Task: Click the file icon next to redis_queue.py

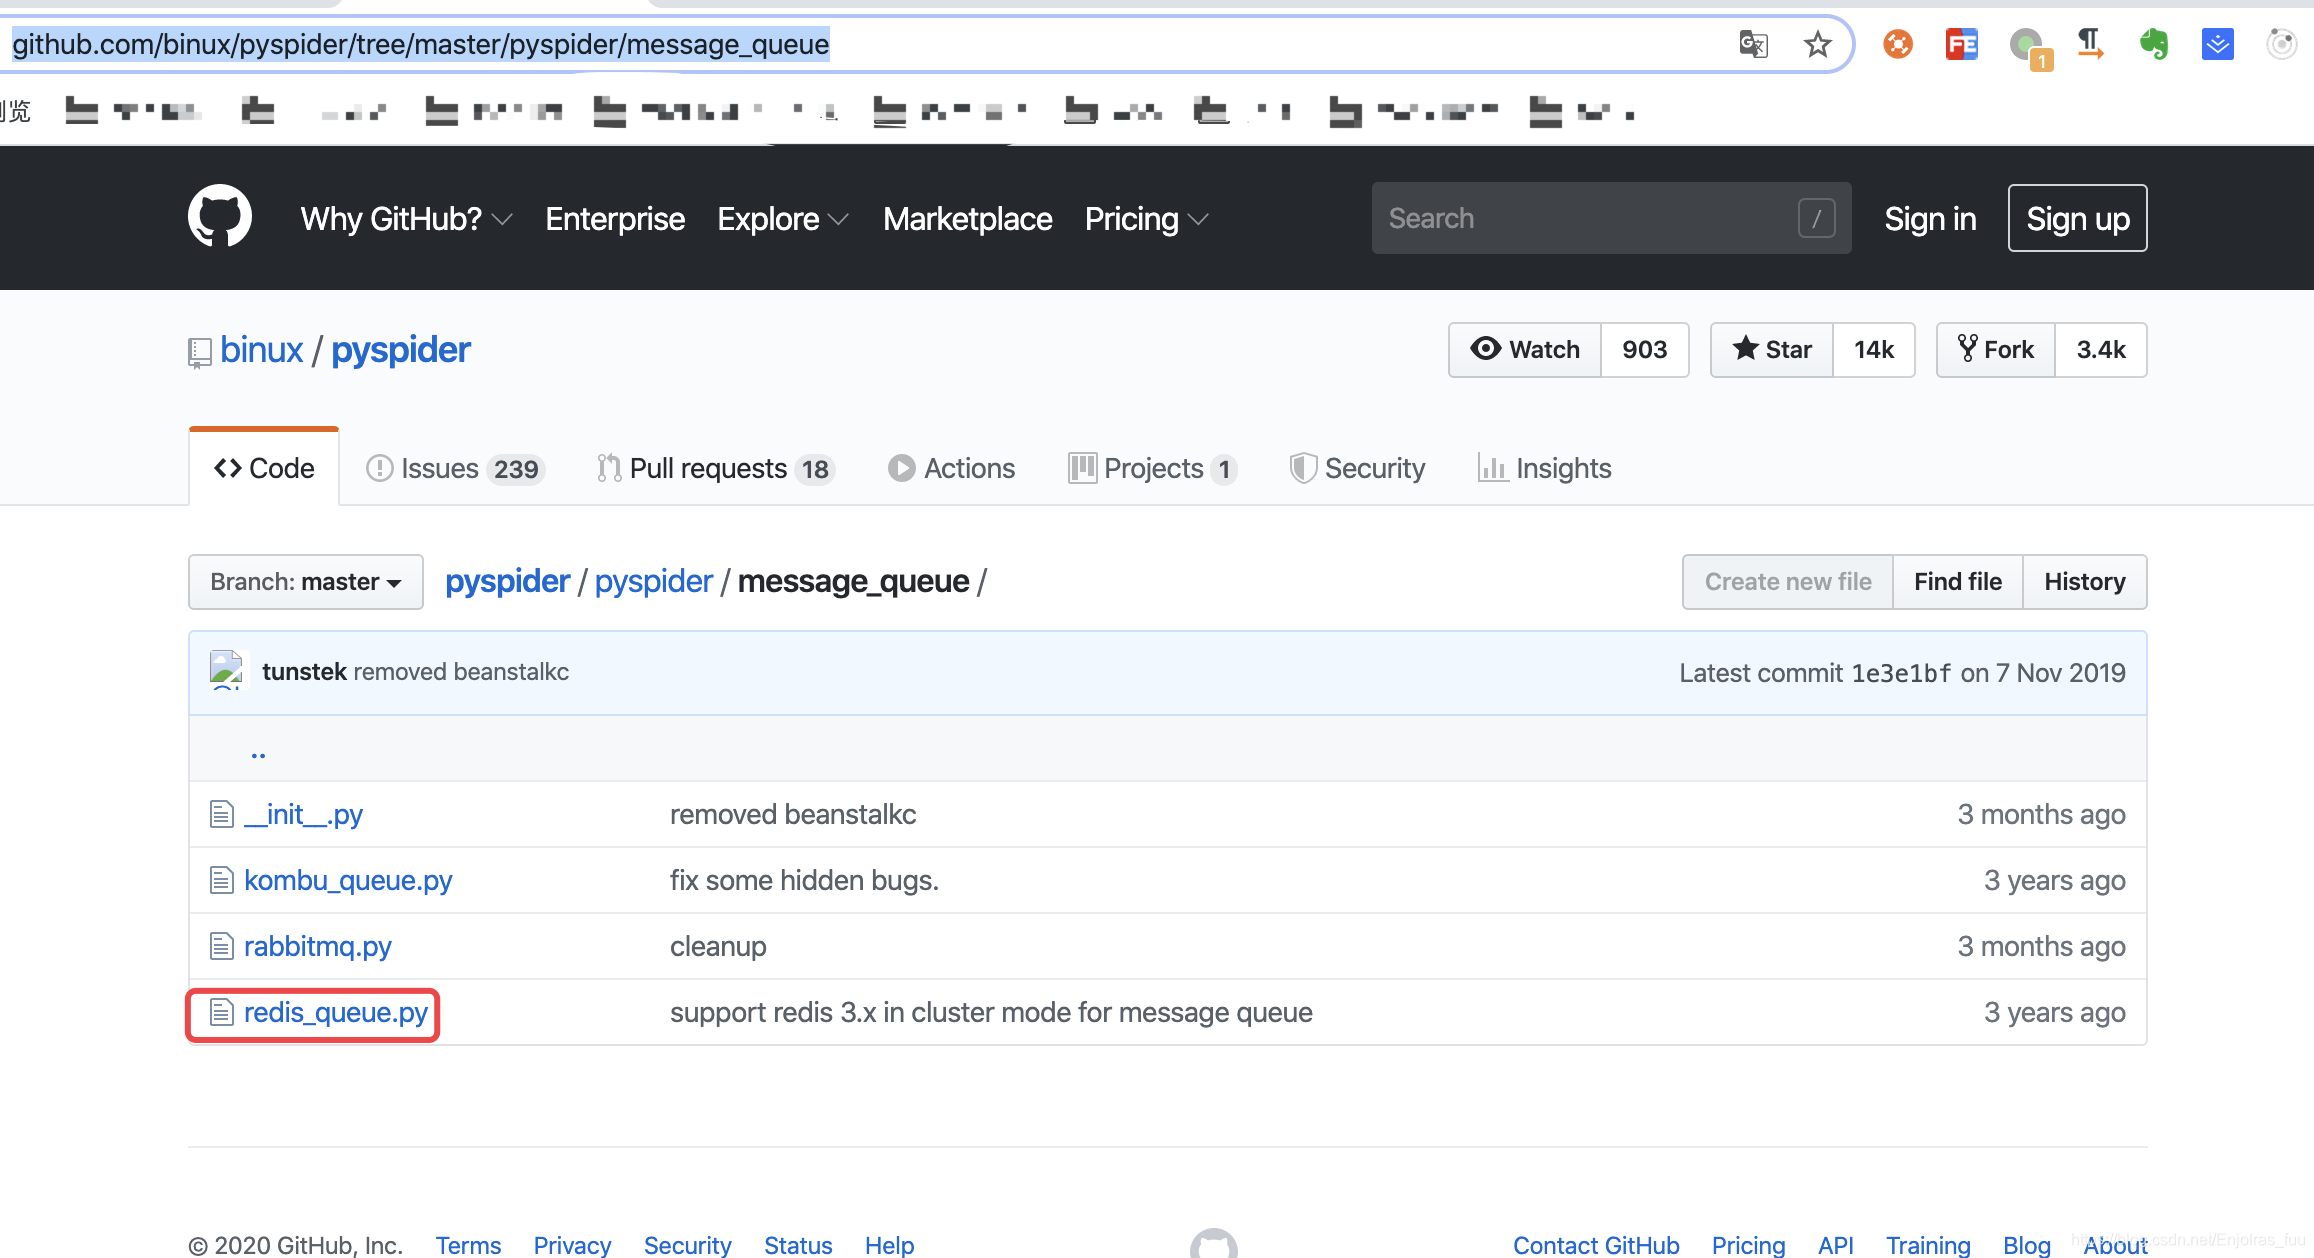Action: pyautogui.click(x=221, y=1012)
